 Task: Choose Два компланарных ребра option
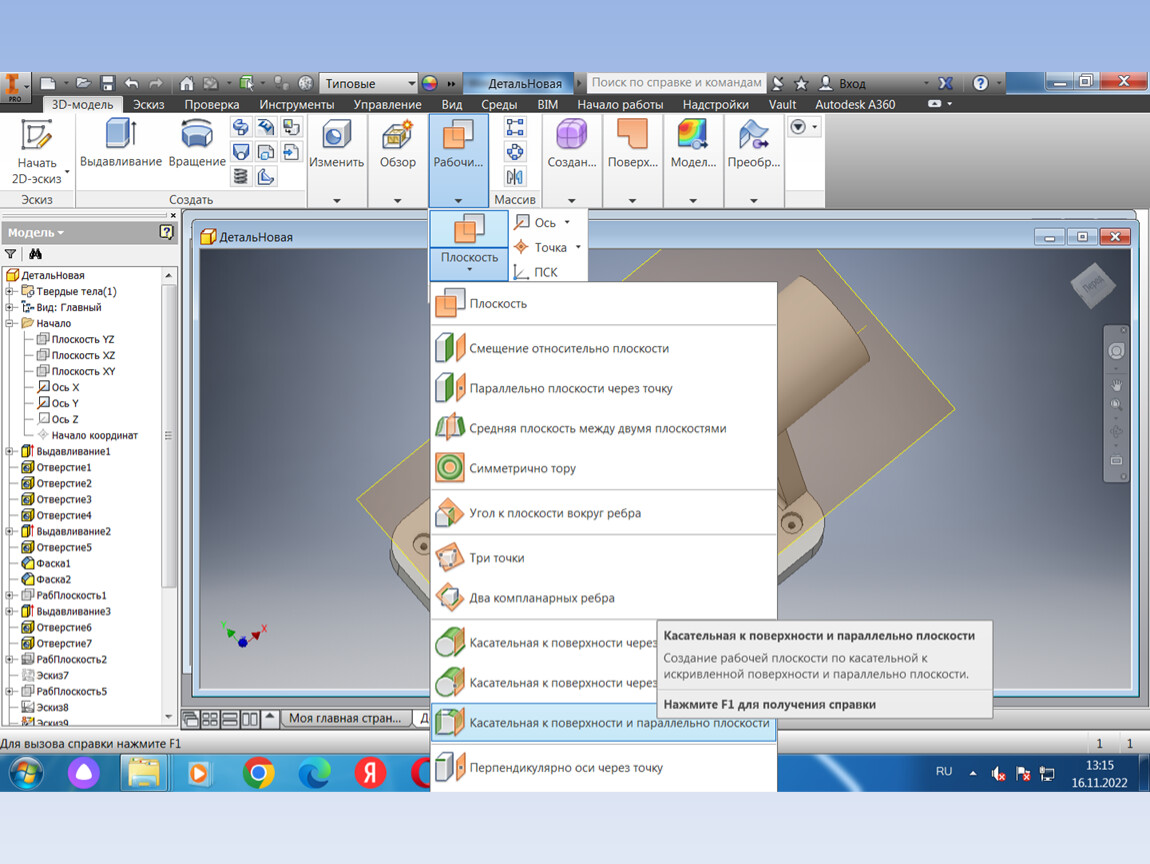(604, 598)
